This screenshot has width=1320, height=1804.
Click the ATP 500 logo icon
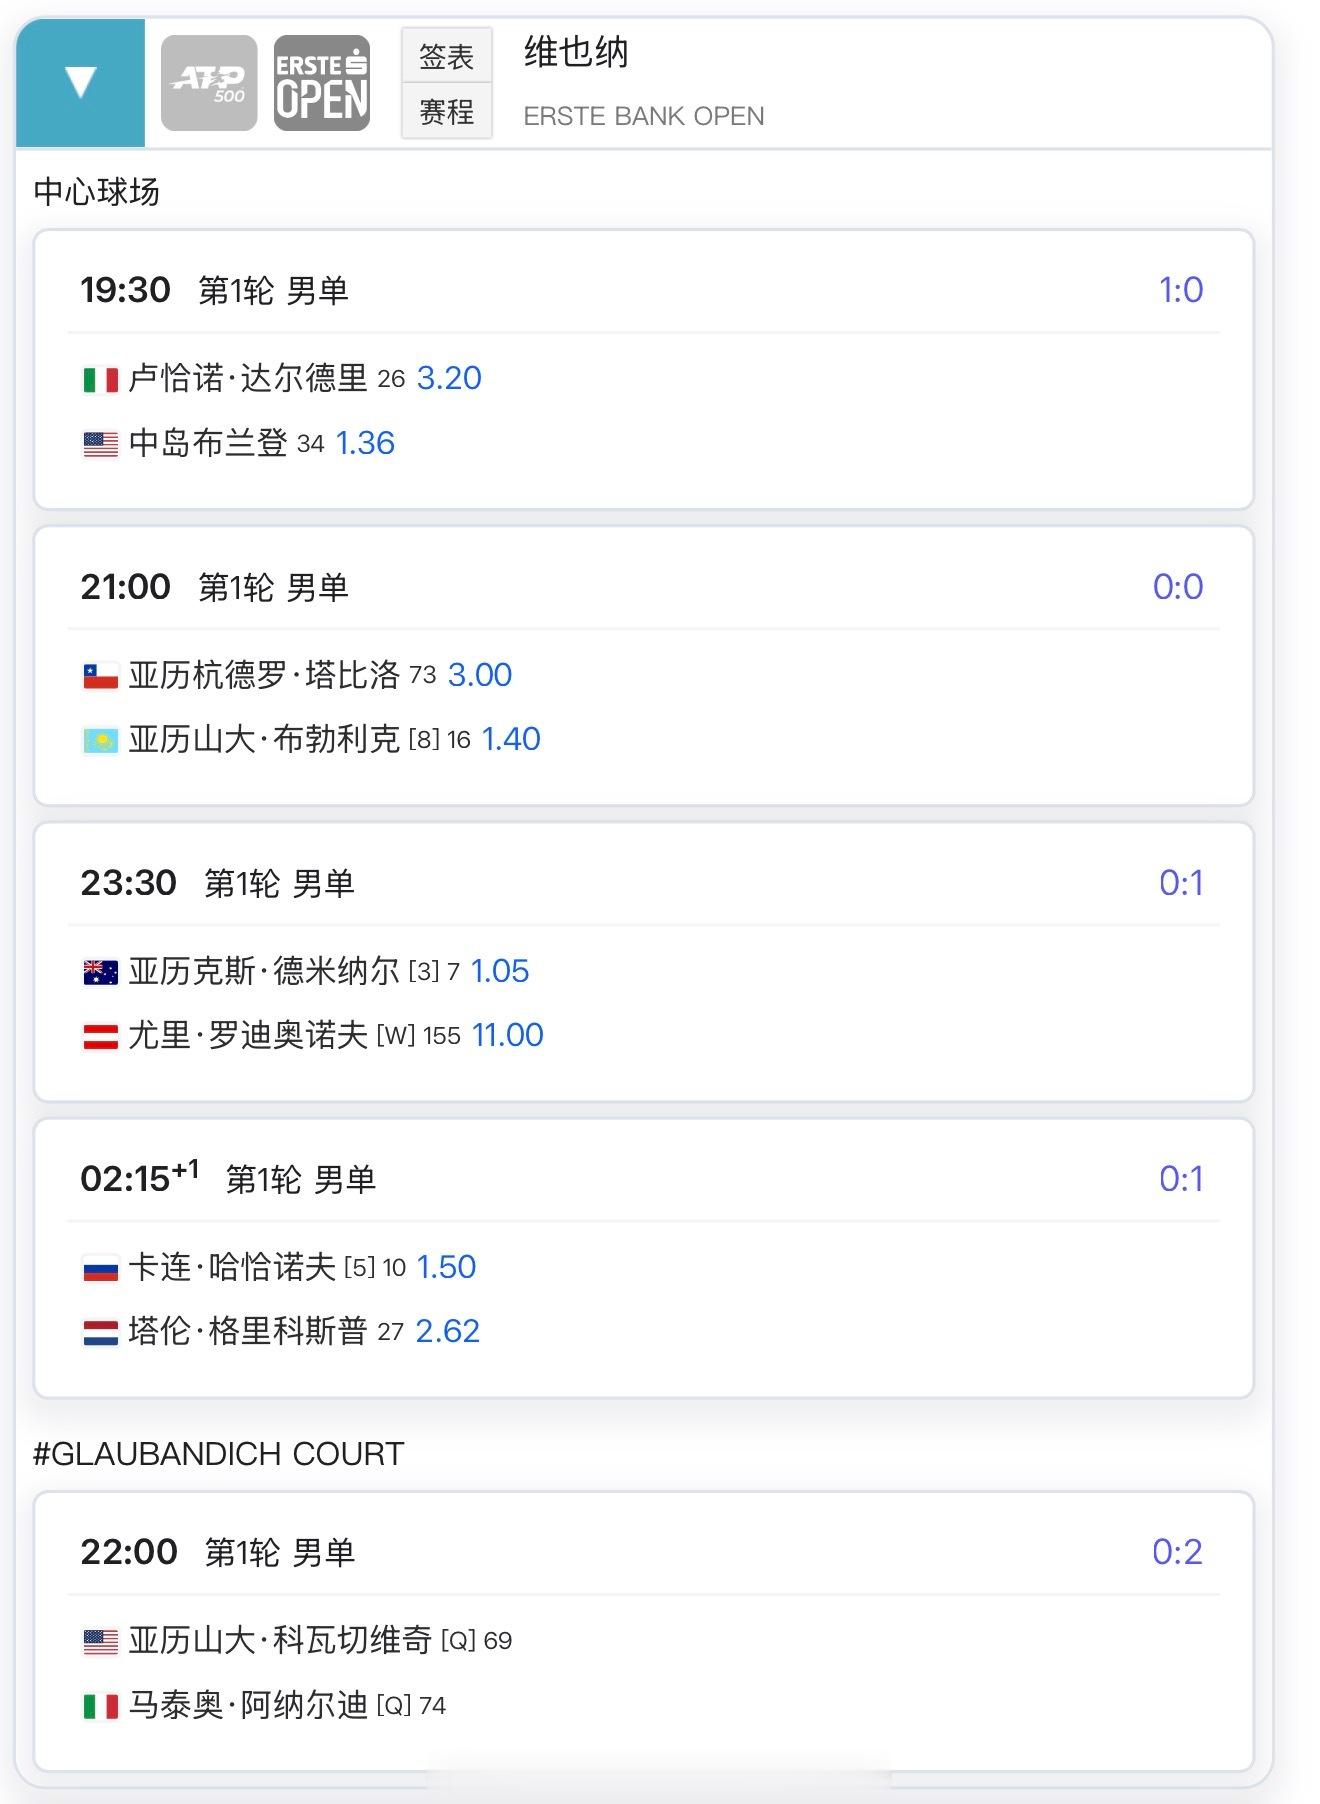coord(209,83)
